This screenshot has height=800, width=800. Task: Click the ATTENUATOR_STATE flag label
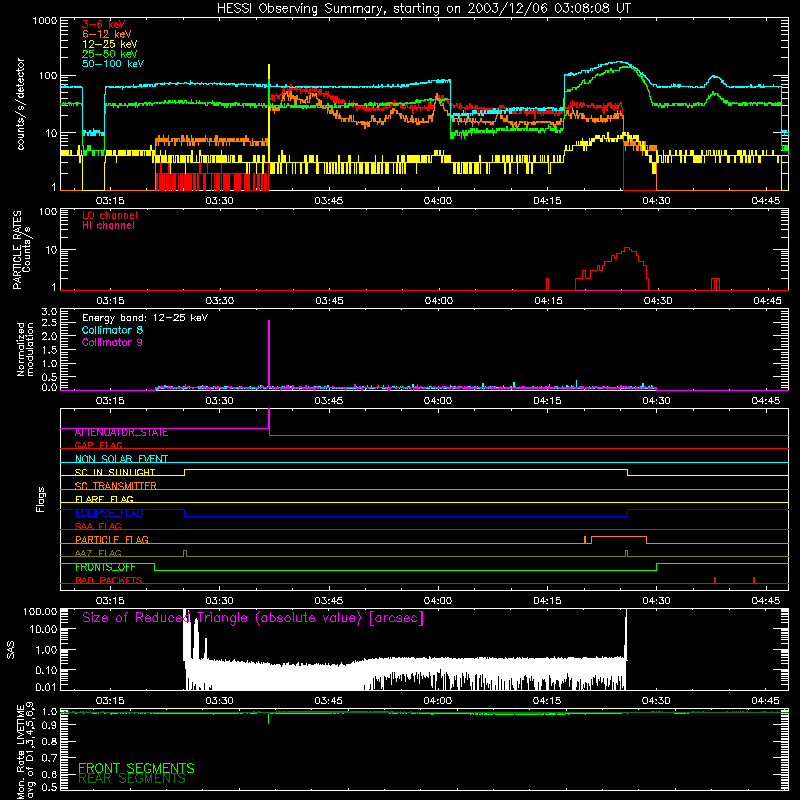pos(121,433)
